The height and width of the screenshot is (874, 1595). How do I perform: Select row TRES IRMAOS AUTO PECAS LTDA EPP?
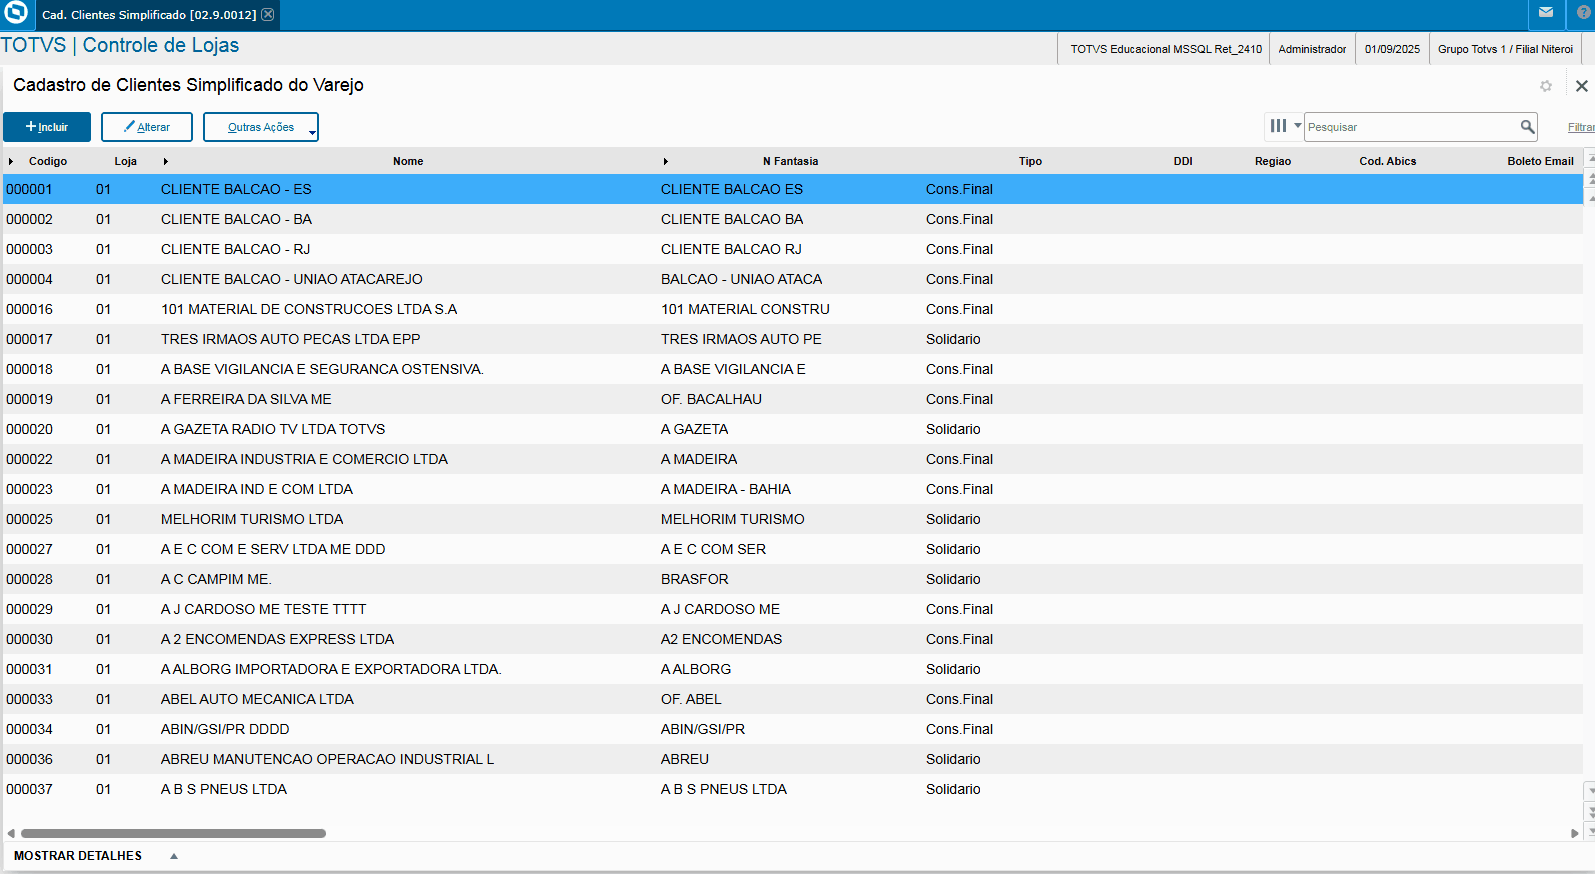coord(793,339)
